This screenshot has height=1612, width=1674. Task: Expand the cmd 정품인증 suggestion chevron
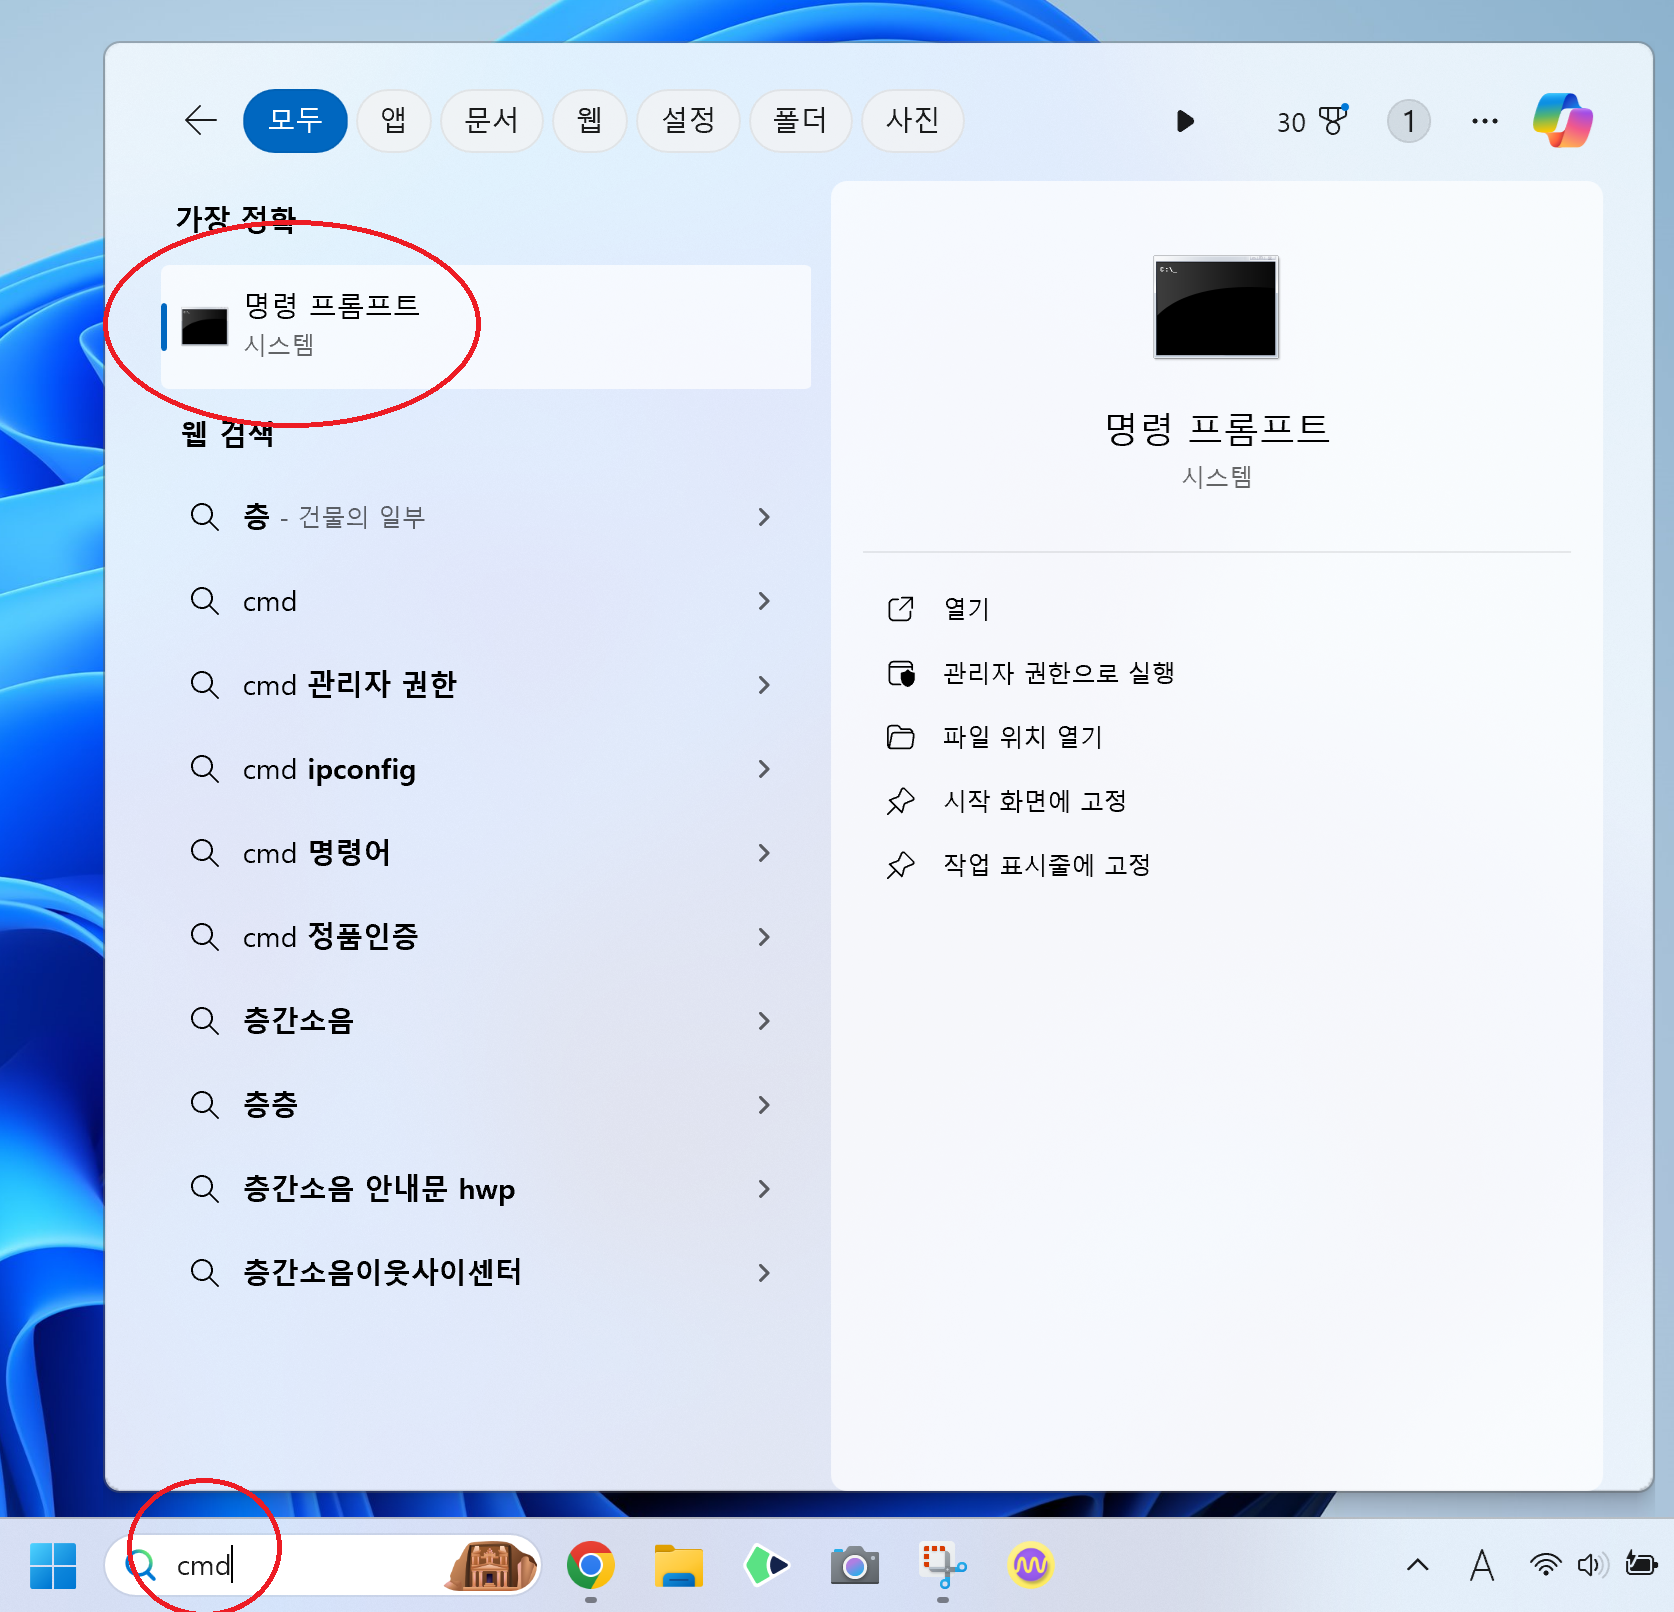tap(764, 937)
